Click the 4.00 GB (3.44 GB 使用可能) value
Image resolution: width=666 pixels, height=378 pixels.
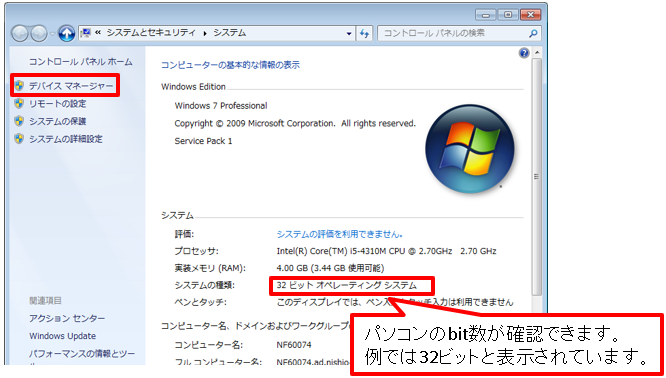tap(330, 268)
